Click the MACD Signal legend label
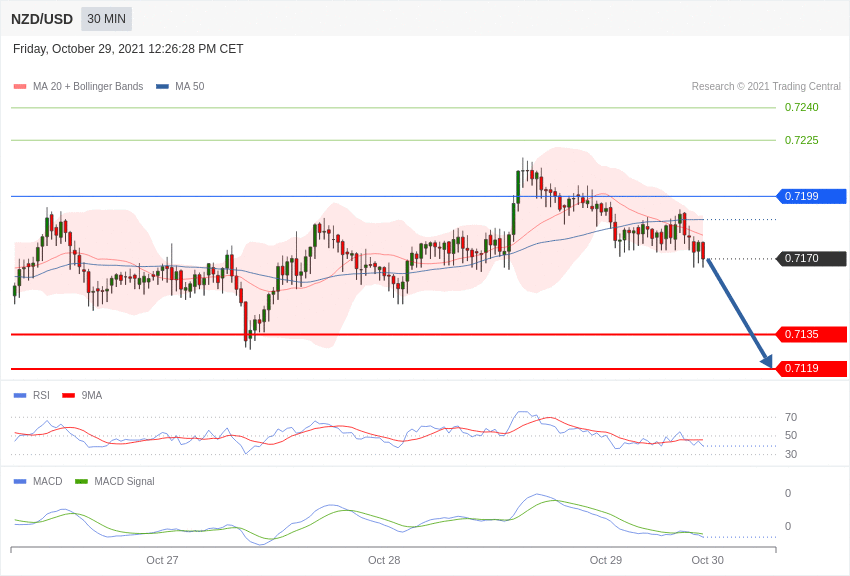 click(x=124, y=481)
